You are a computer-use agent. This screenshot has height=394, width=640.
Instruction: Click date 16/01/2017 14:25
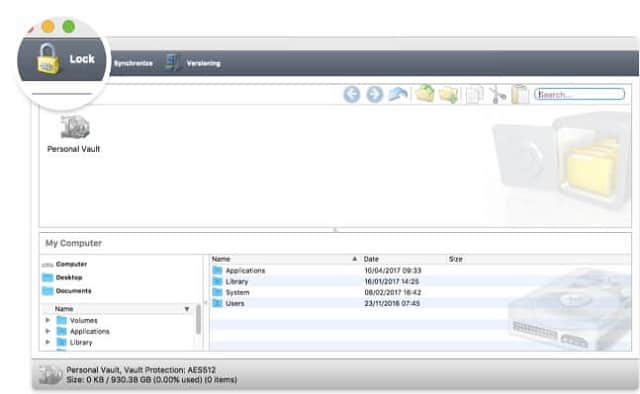392,281
